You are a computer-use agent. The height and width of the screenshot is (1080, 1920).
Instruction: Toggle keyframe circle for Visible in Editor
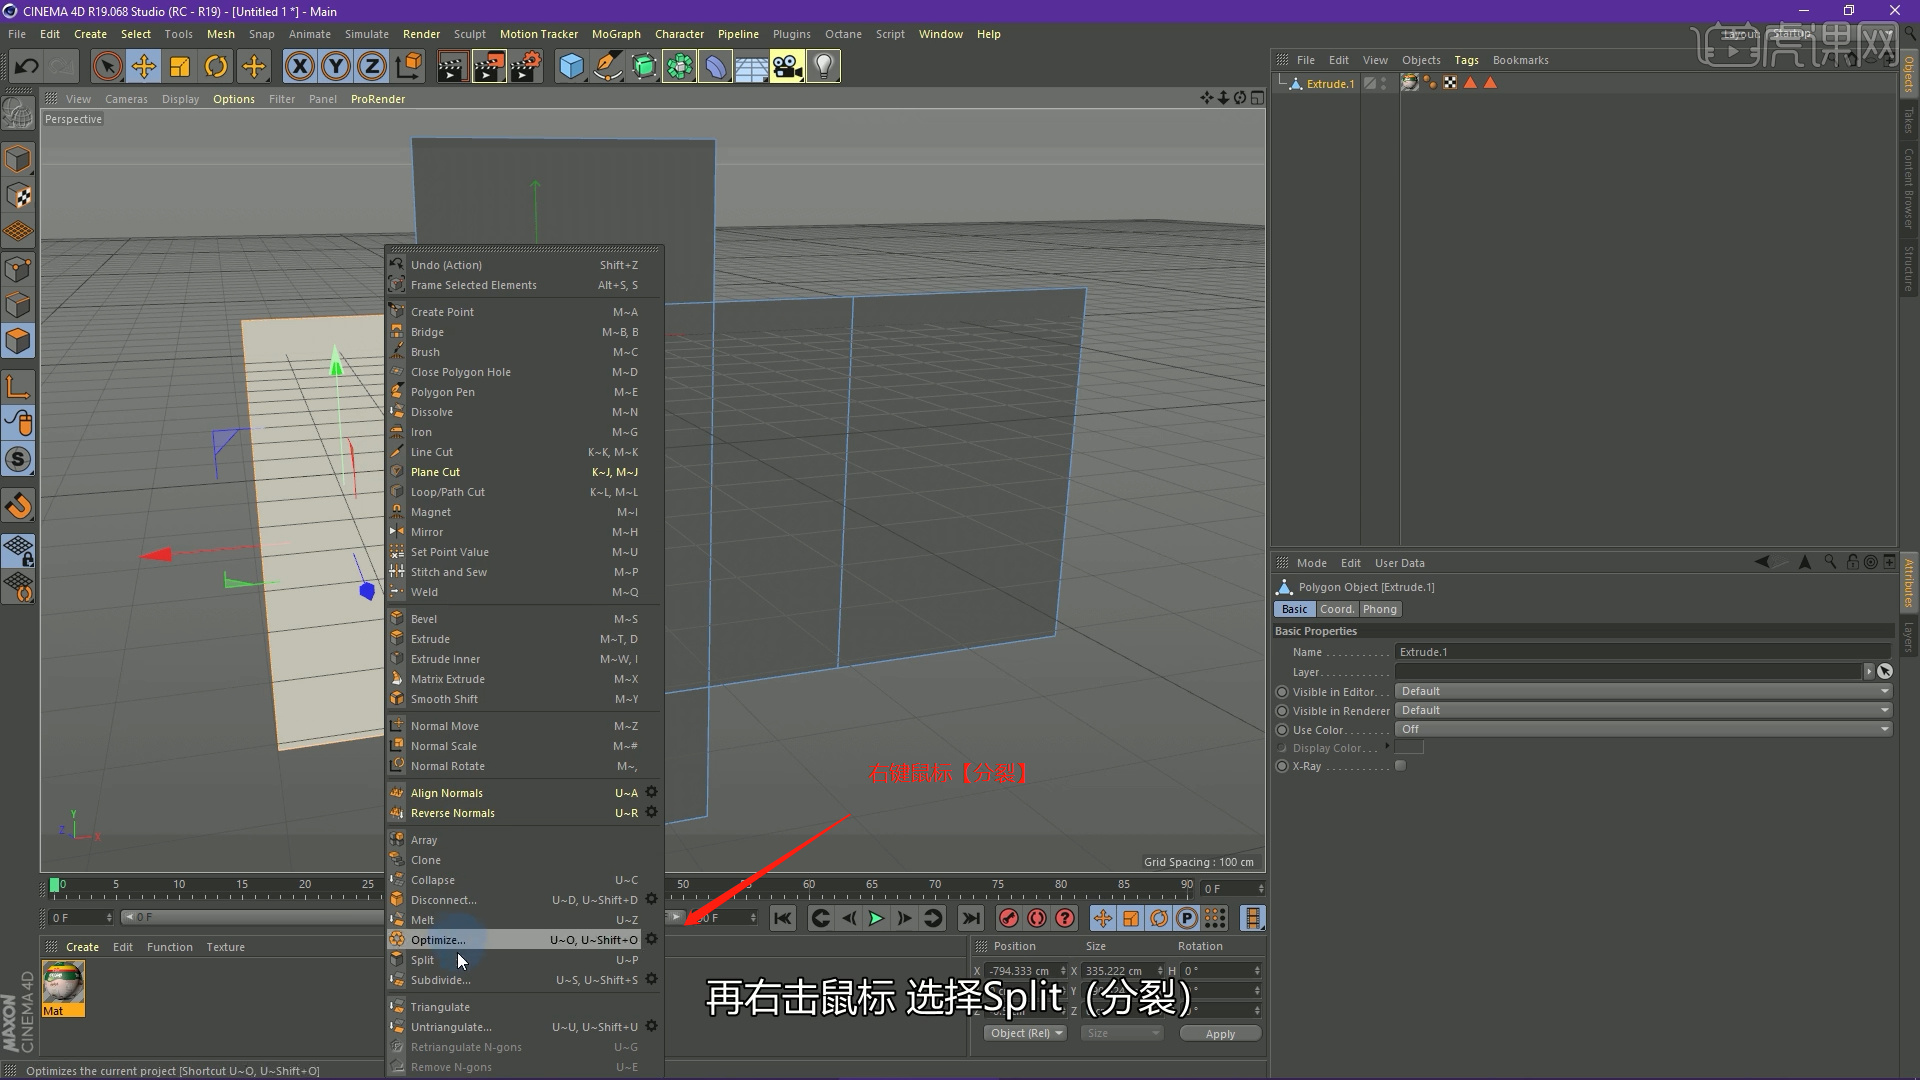coord(1282,692)
